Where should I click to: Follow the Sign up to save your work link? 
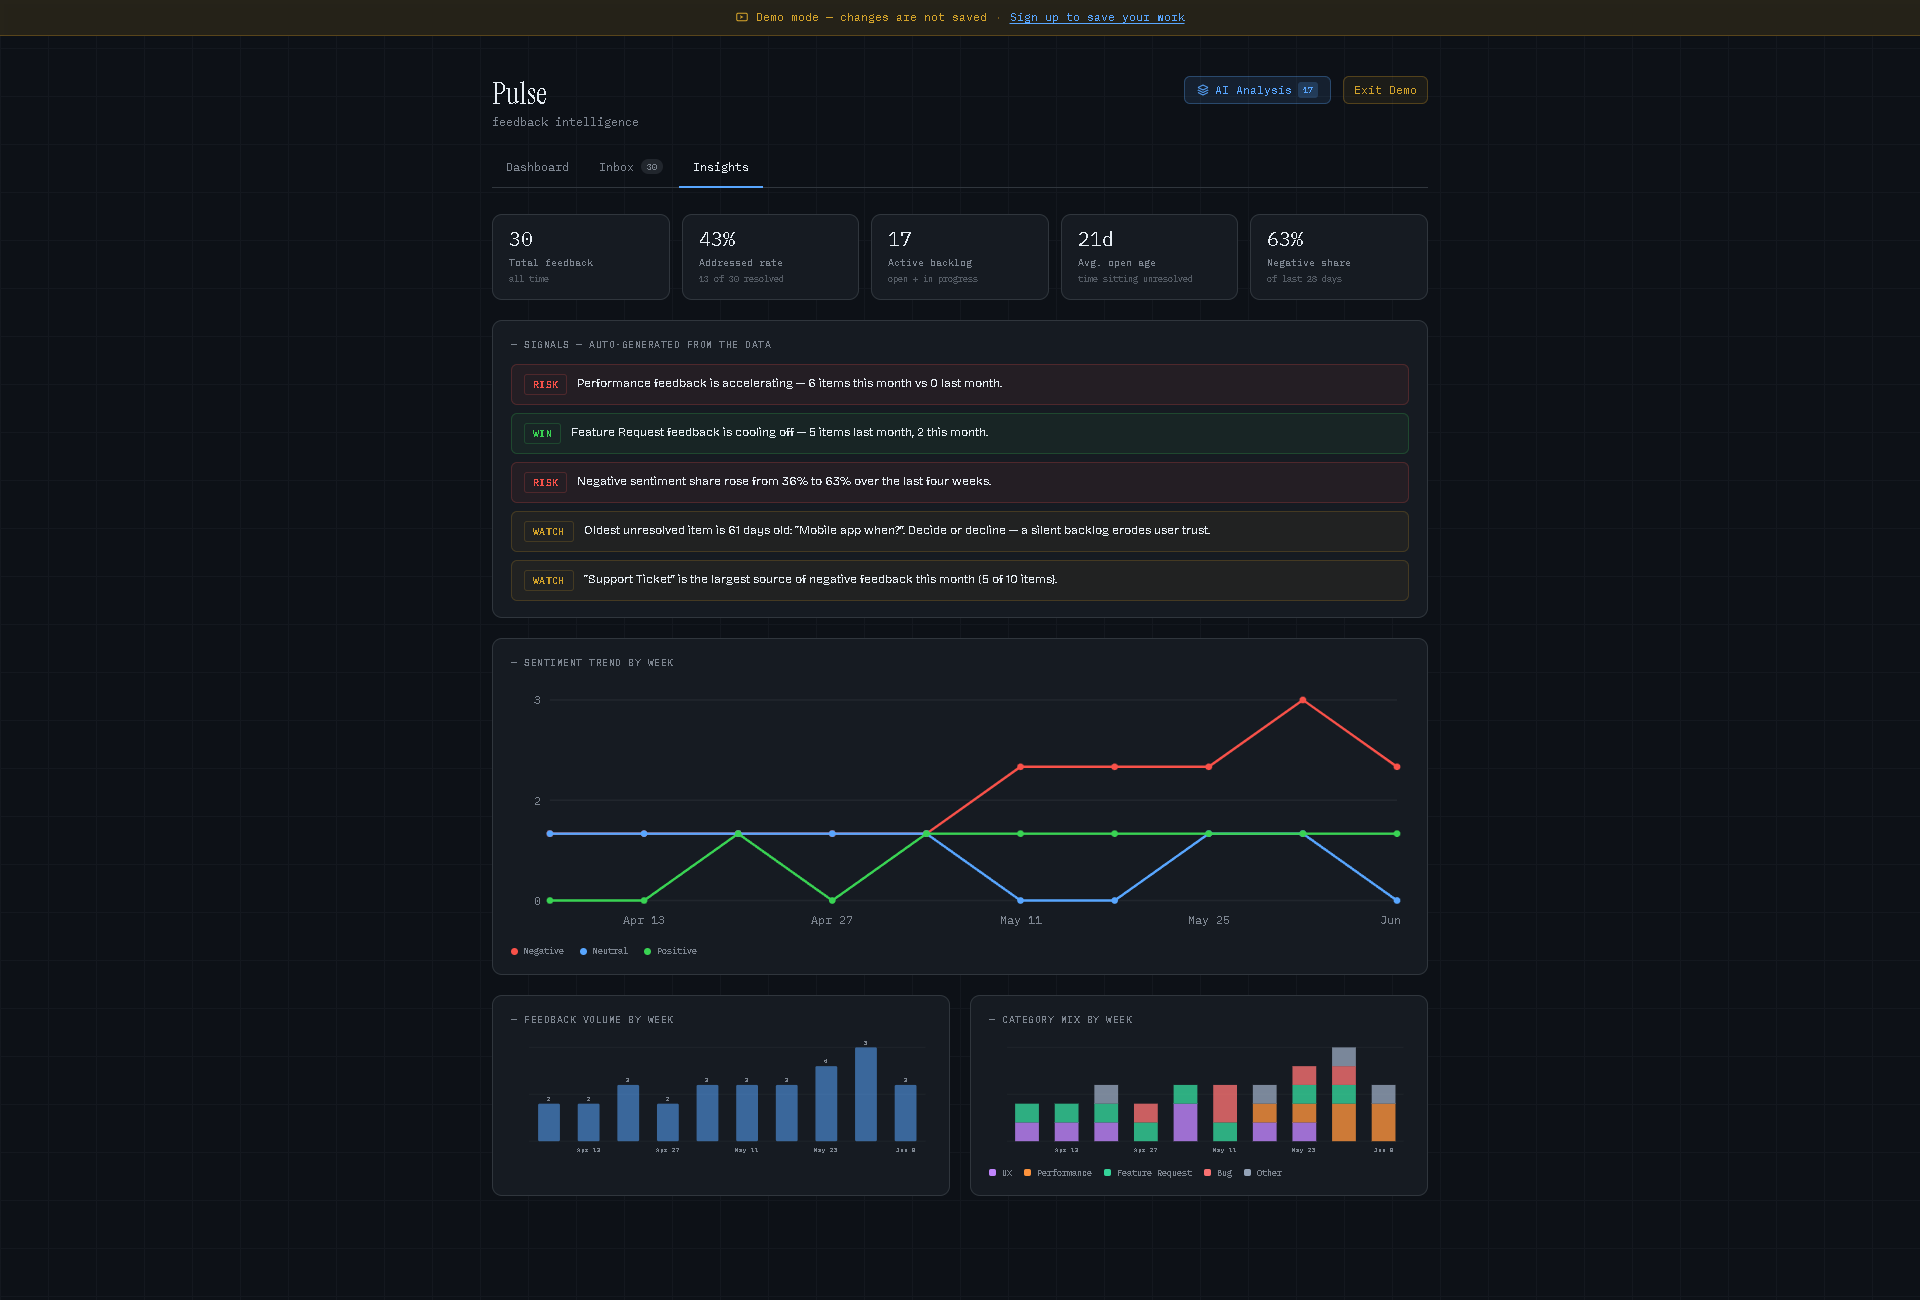[x=1097, y=17]
